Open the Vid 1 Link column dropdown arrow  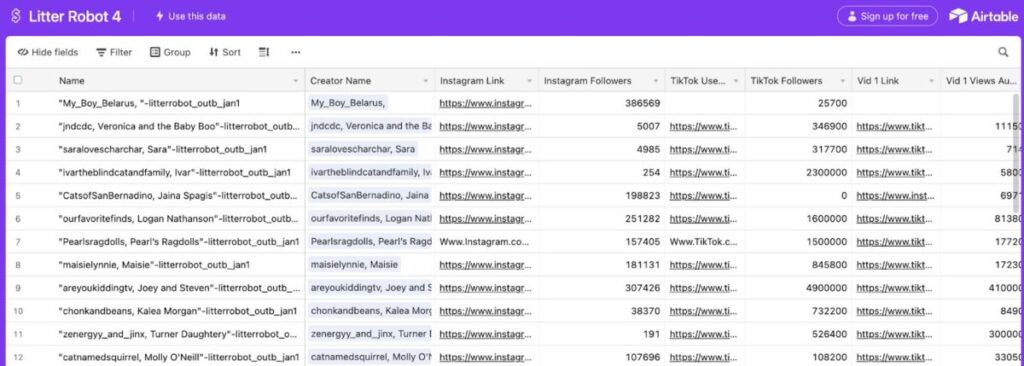coord(931,81)
